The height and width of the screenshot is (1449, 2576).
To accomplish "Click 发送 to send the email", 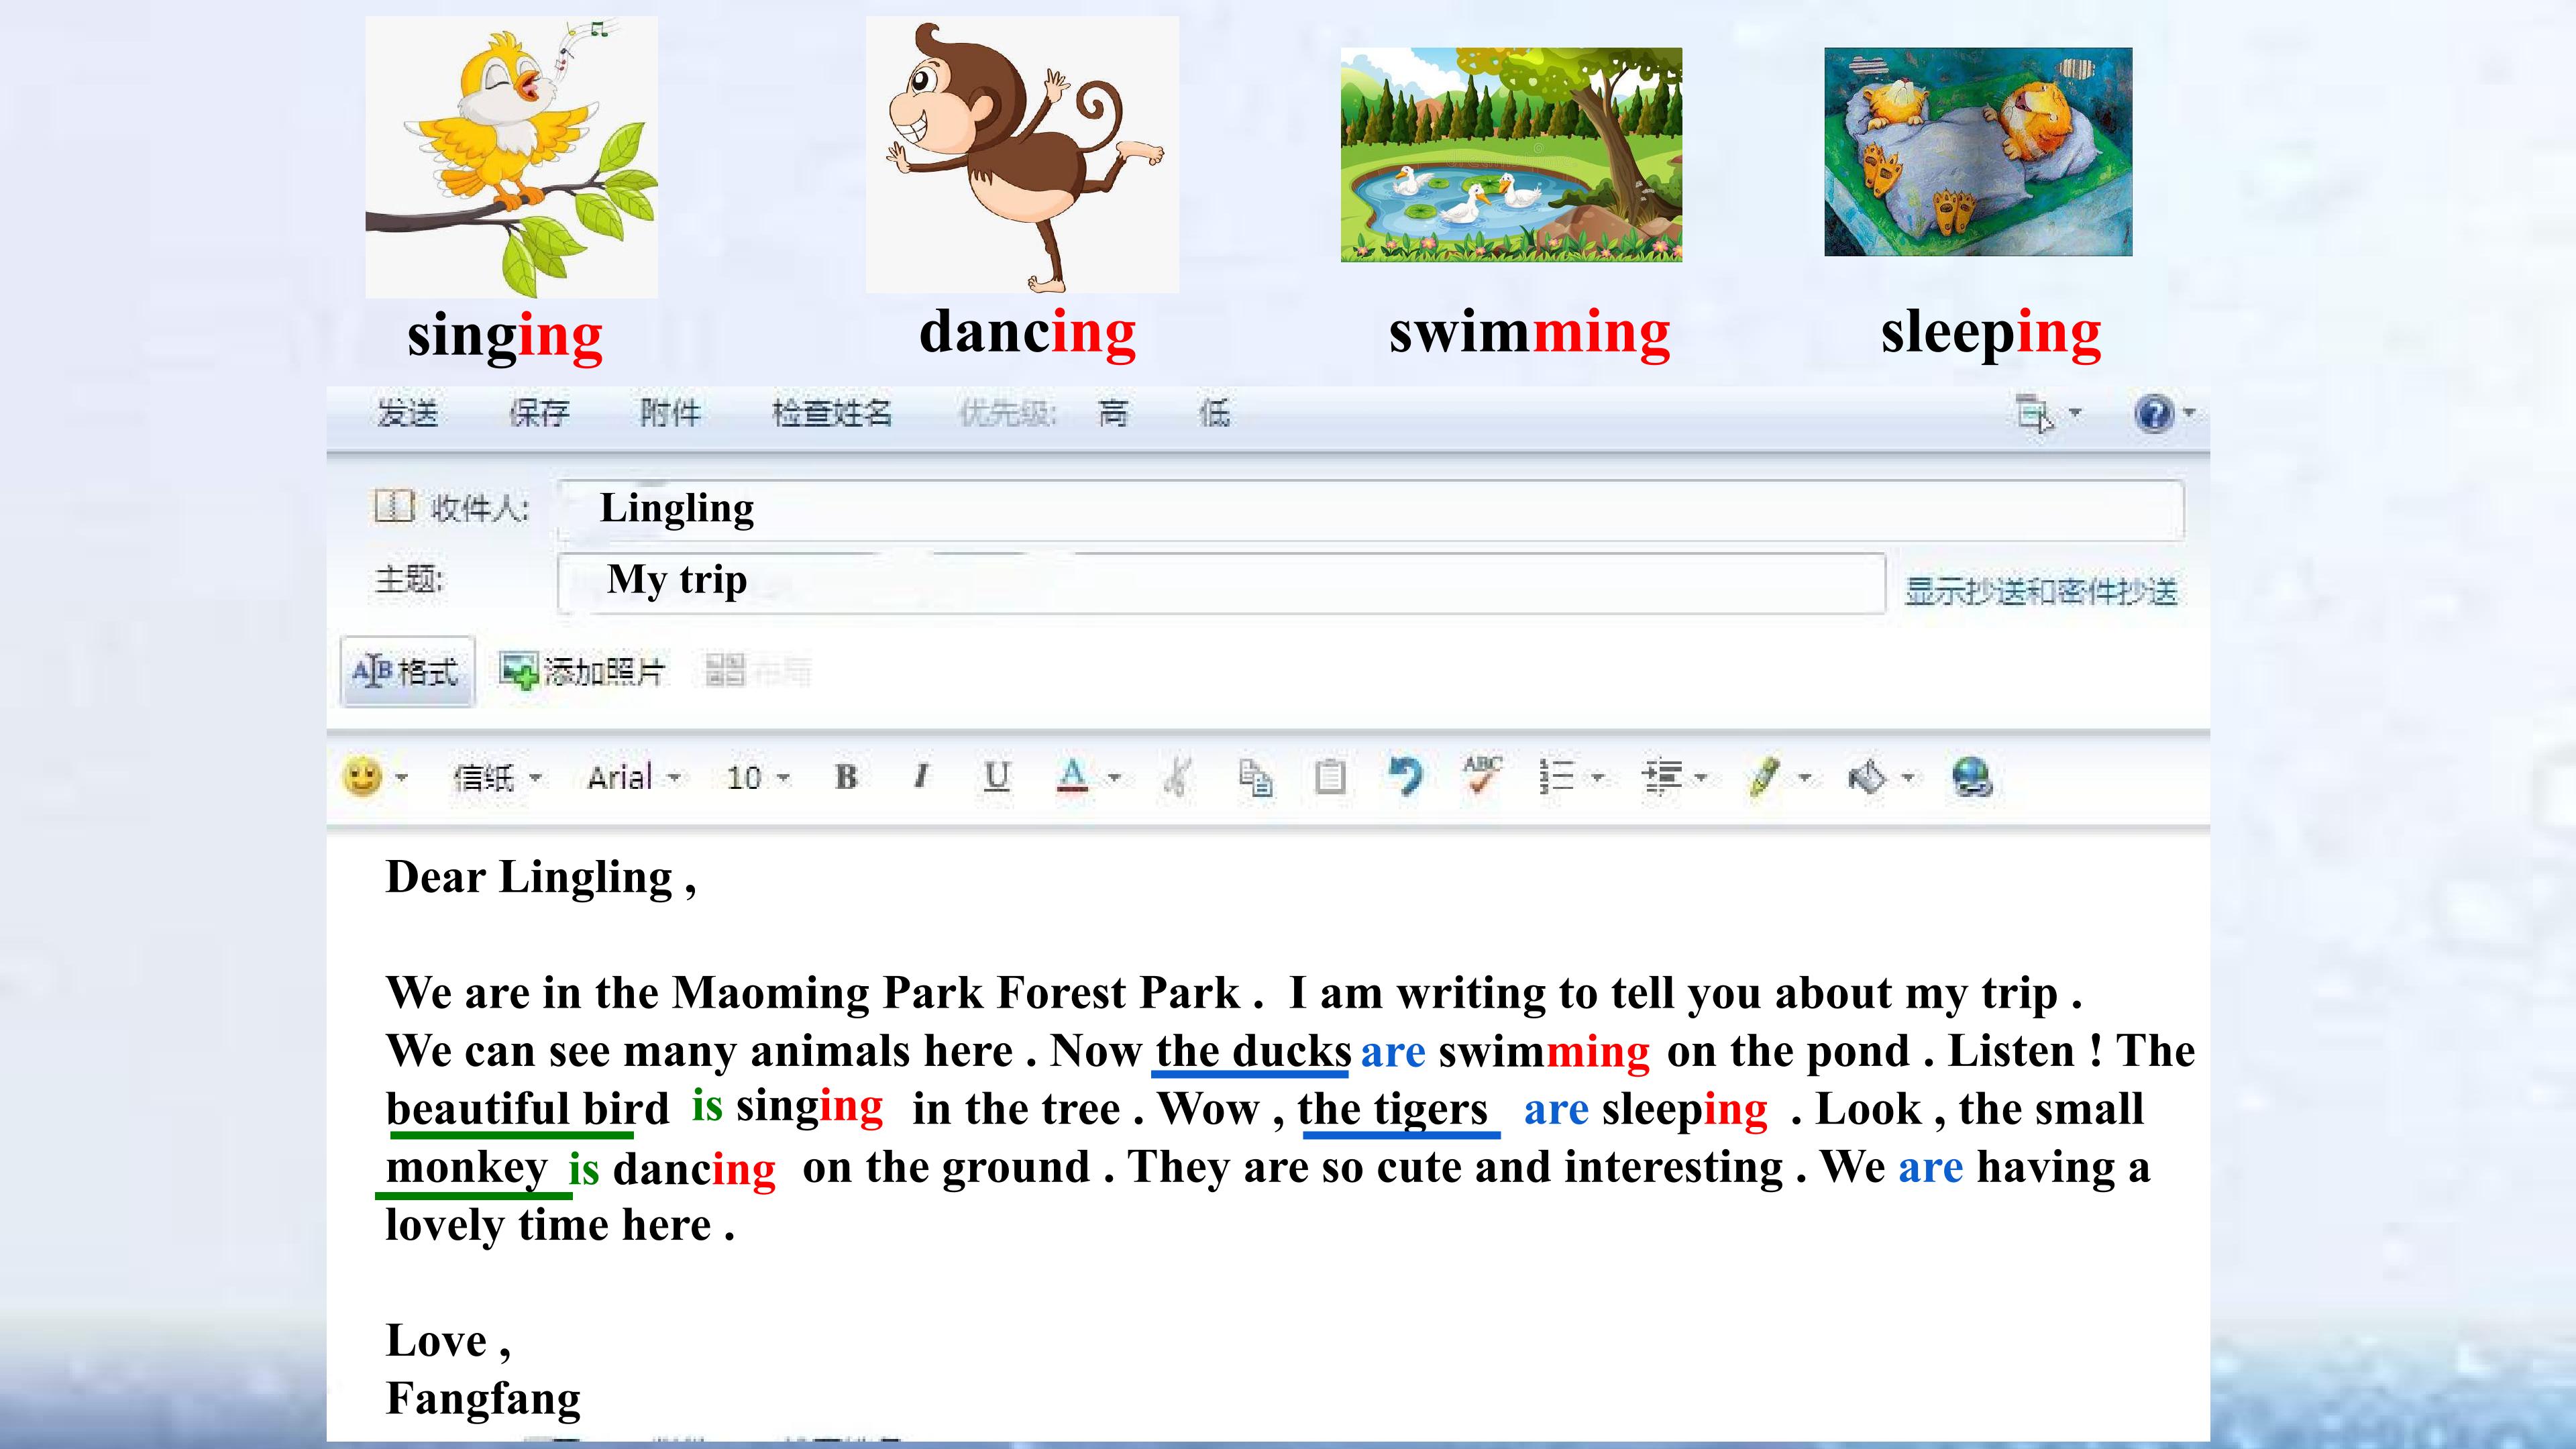I will click(x=408, y=413).
